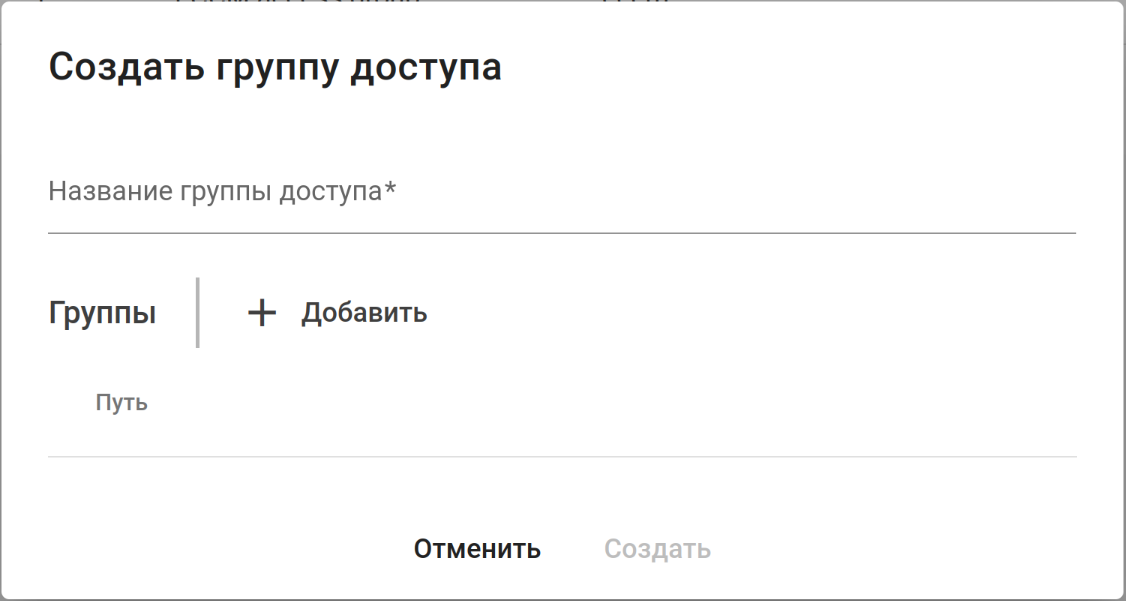
Task: Click the horizontal line under the Путь table
Action: coord(560,457)
